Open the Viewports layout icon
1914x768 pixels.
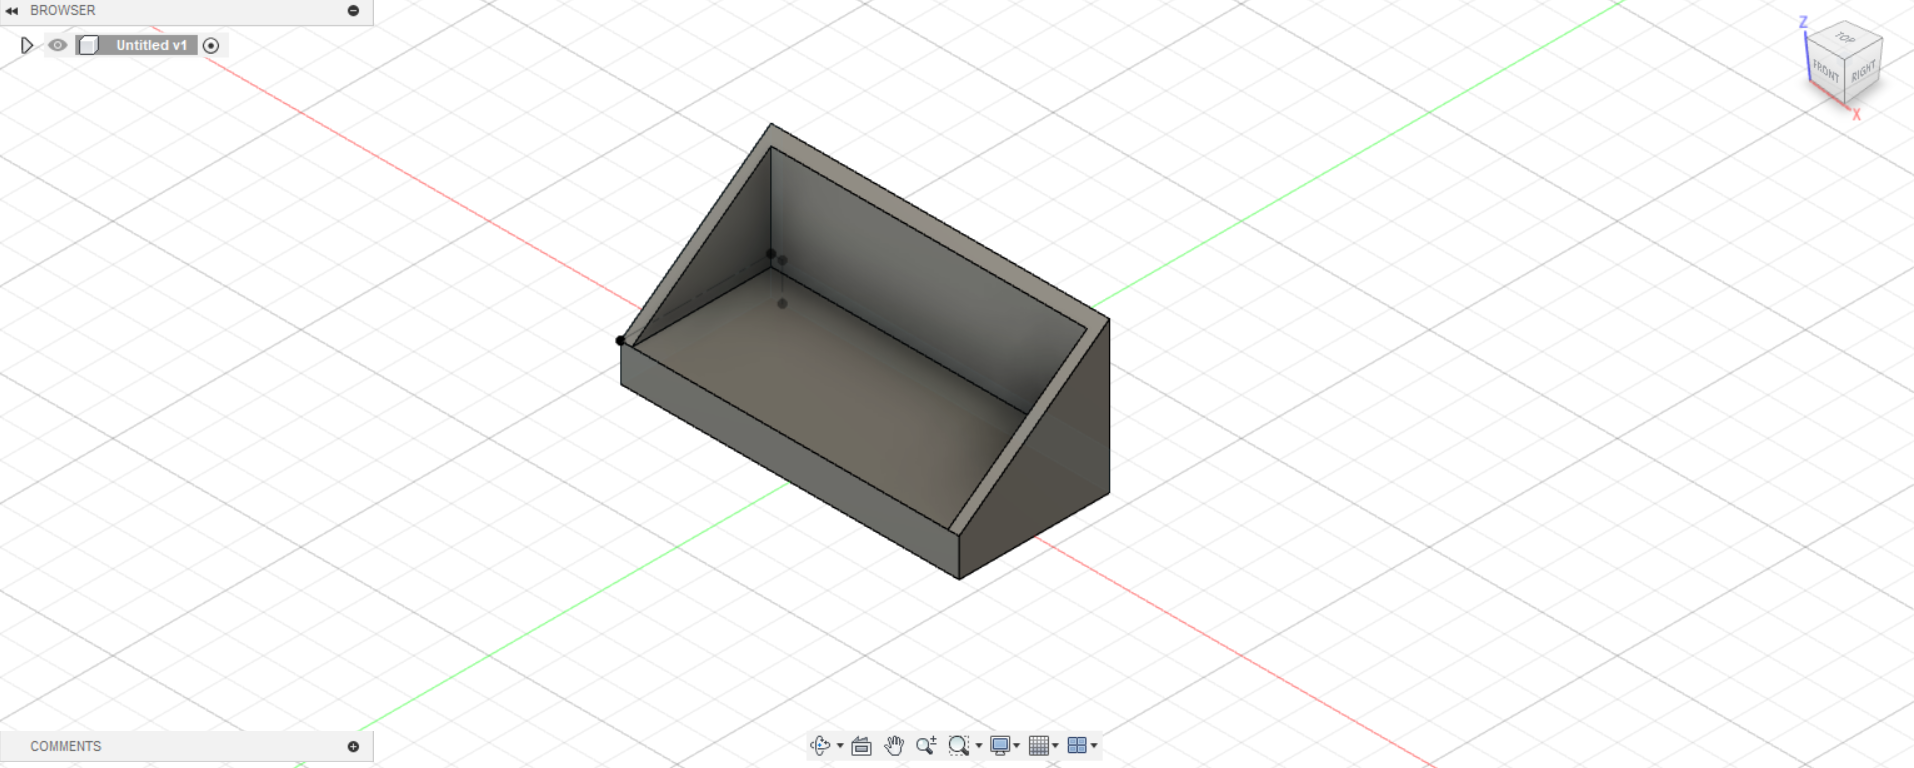(1077, 745)
